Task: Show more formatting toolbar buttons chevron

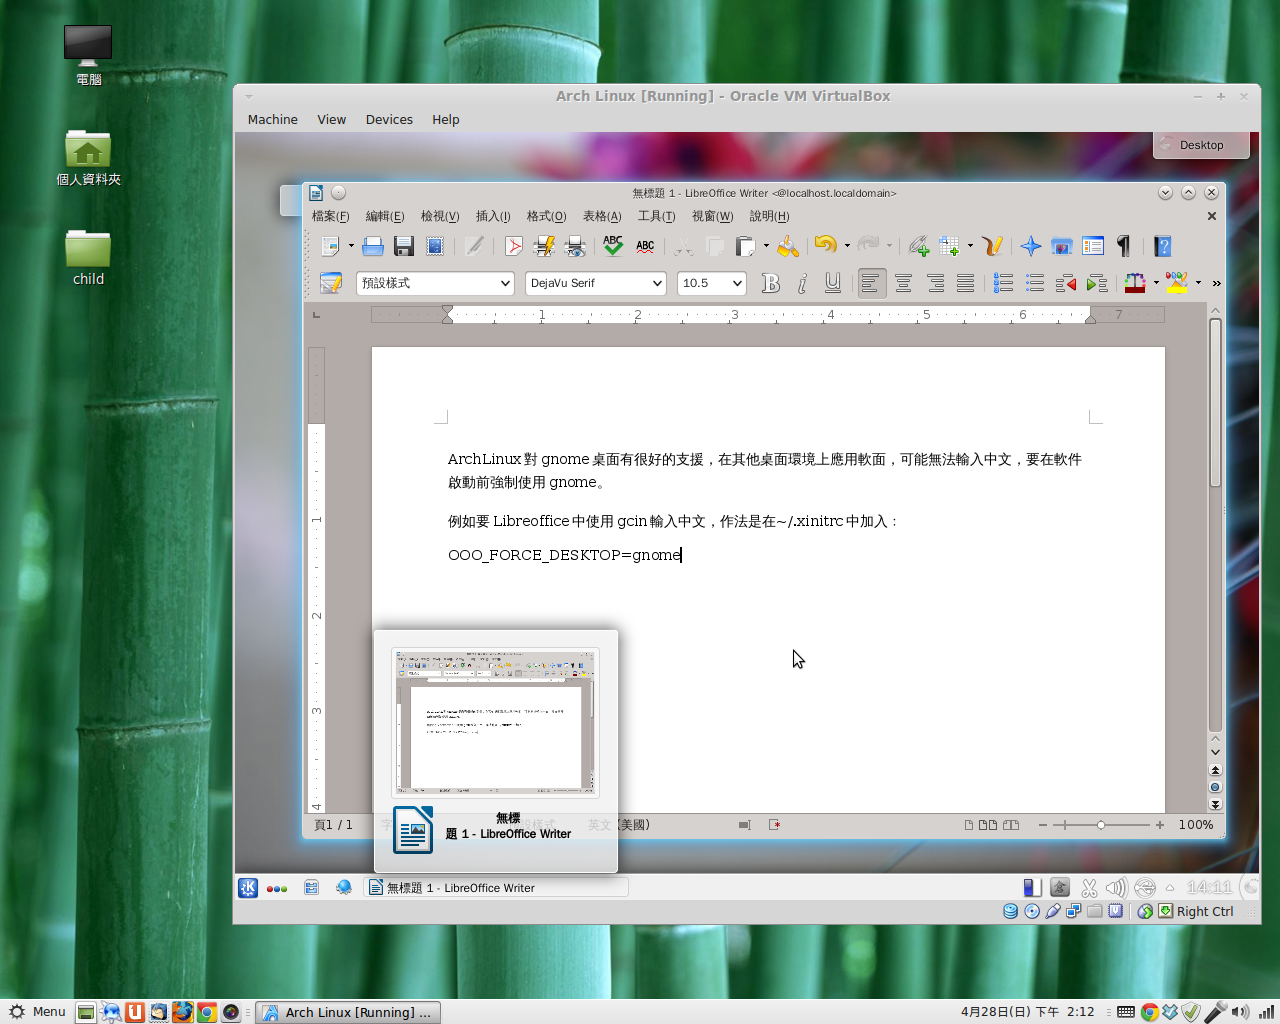Action: tap(1216, 284)
